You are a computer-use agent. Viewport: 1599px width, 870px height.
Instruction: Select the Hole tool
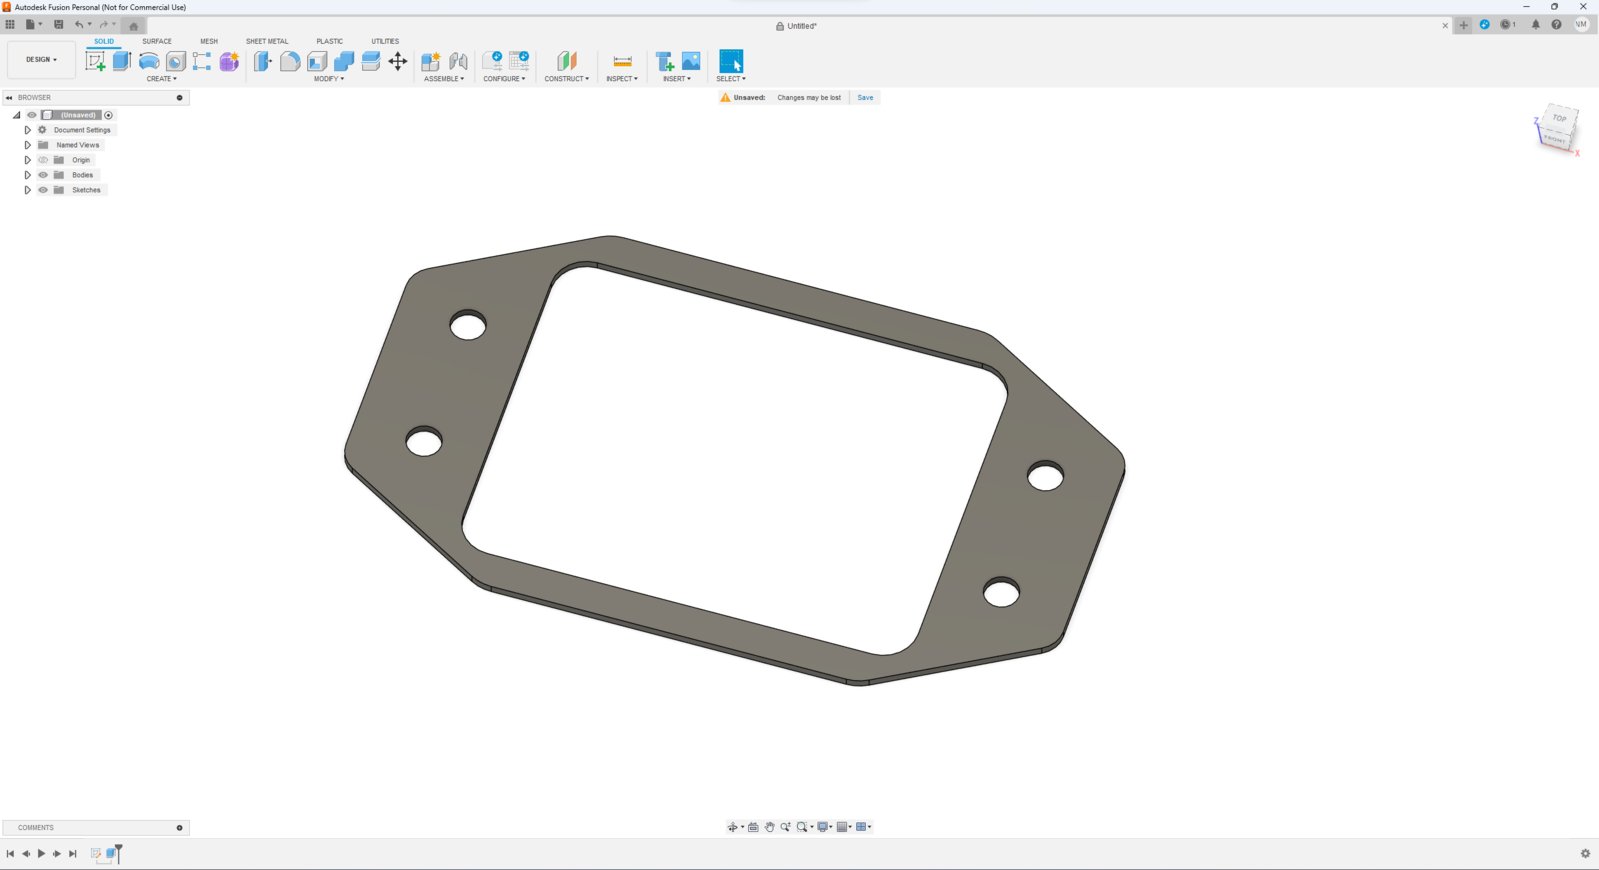(x=176, y=61)
